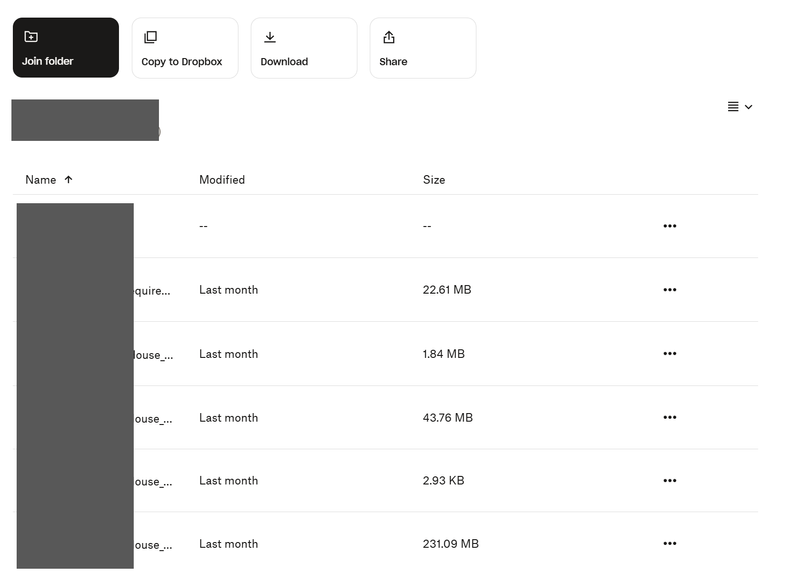This screenshot has width=800, height=573.
Task: Sort files by Size column
Action: point(434,180)
